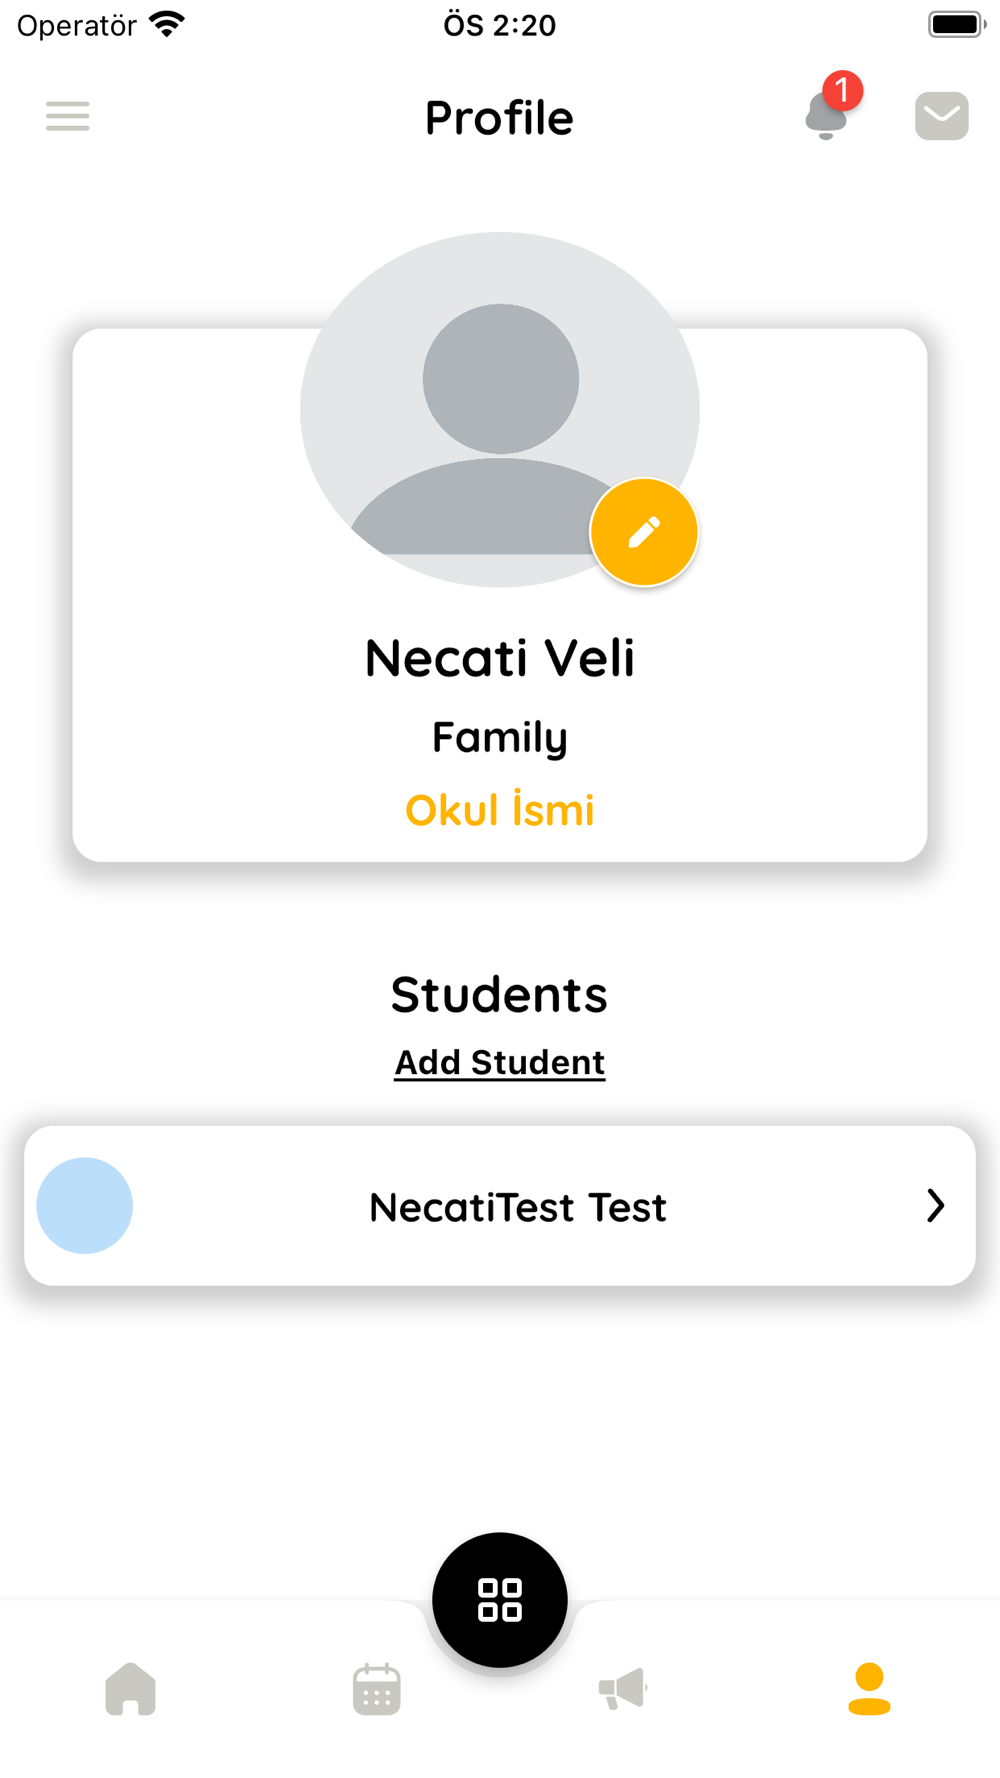Tap the Students section heading
Screen dimensions: 1000x1778
[x=500, y=994]
